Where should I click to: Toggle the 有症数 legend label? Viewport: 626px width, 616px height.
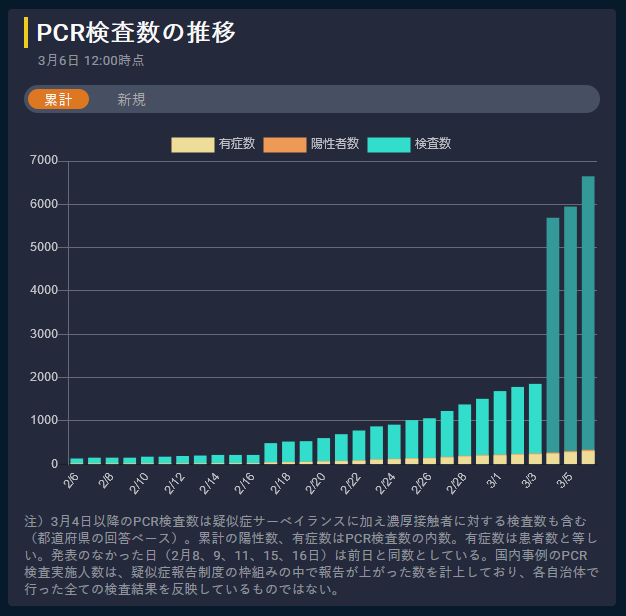click(x=237, y=144)
